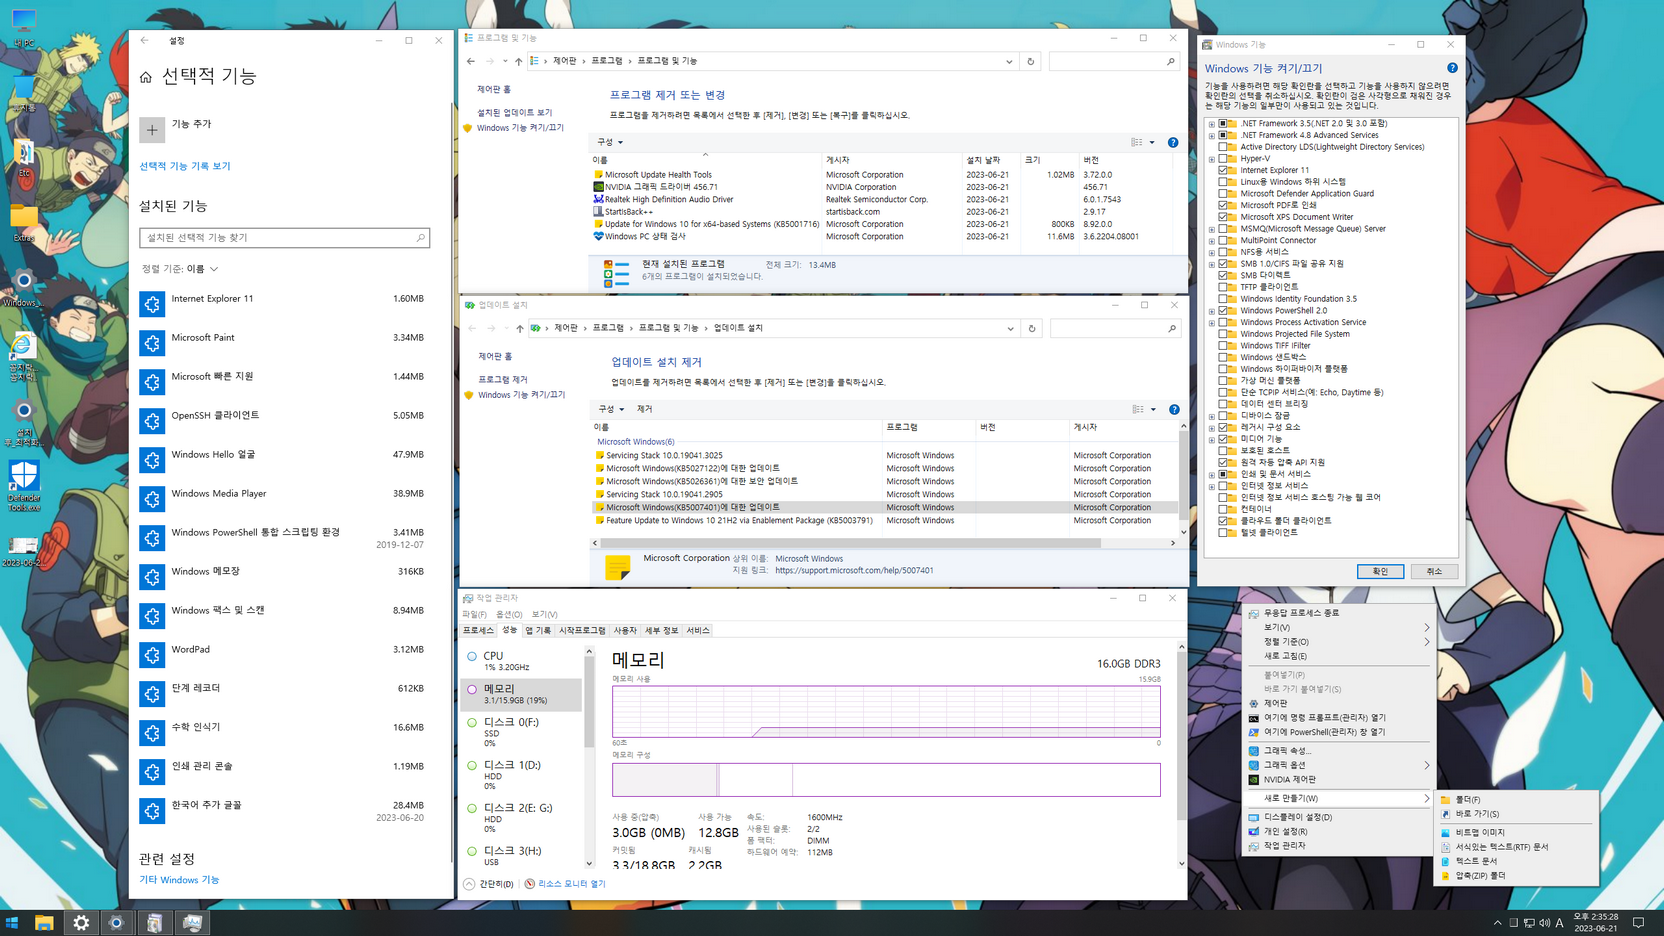The height and width of the screenshot is (936, 1664).
Task: Click the refresh button in Programs and Features address bar
Action: tap(1031, 61)
